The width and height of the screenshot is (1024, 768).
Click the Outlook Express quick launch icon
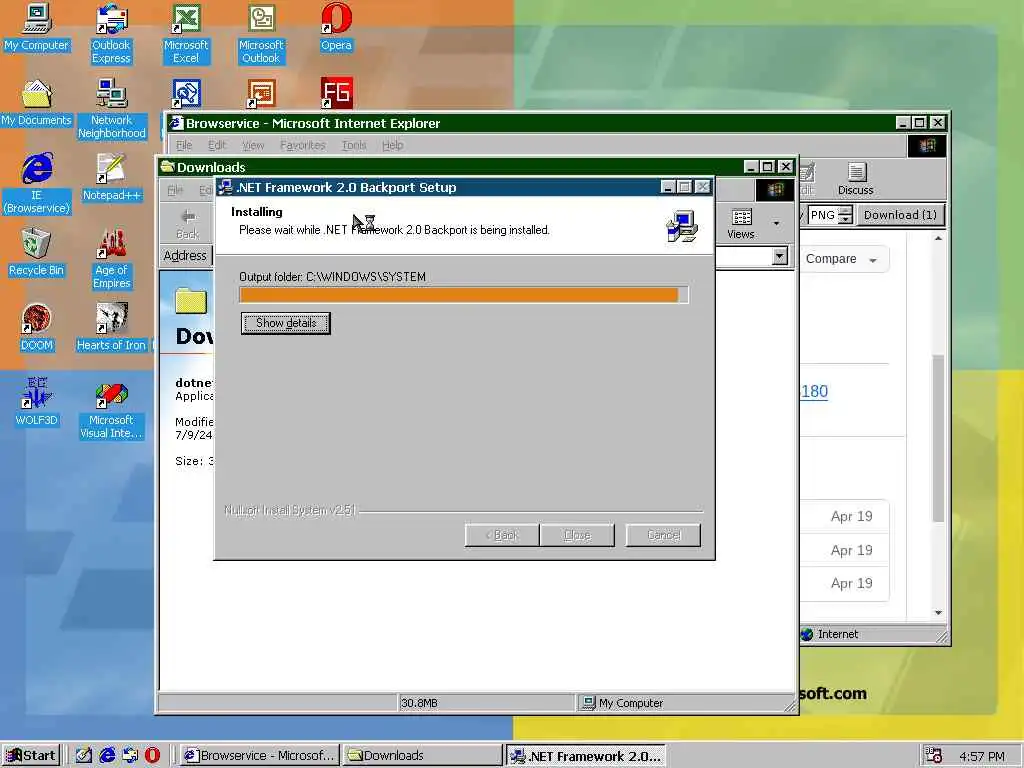[x=130, y=755]
